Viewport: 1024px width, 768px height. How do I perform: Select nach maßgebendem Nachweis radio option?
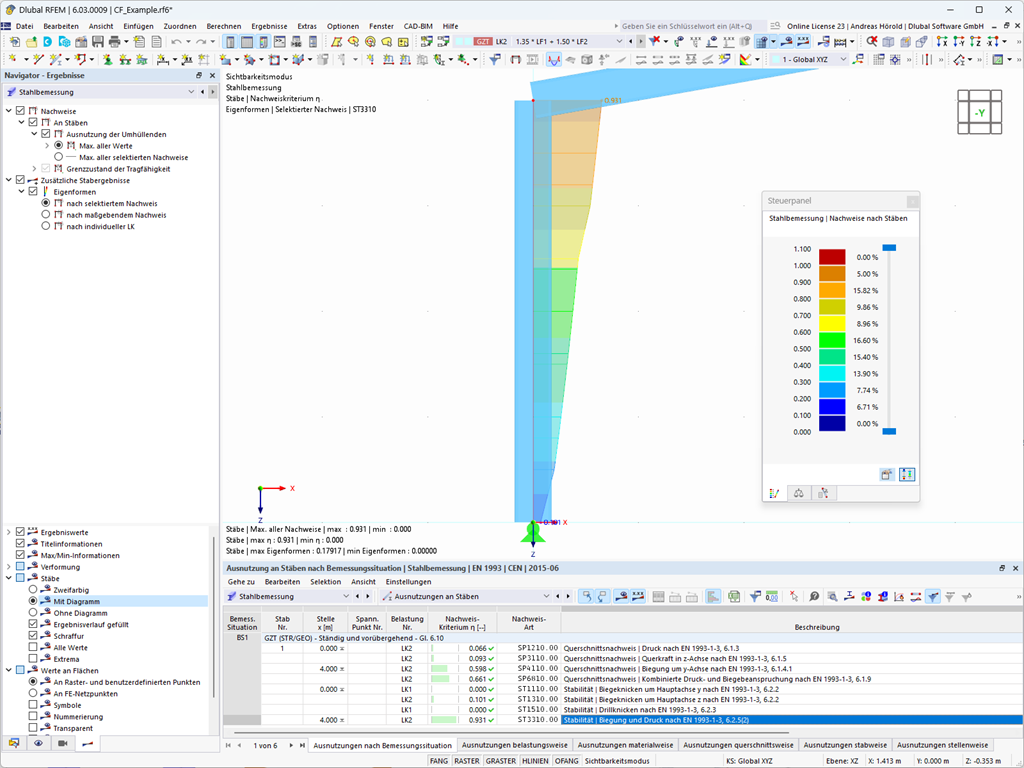[x=46, y=214]
